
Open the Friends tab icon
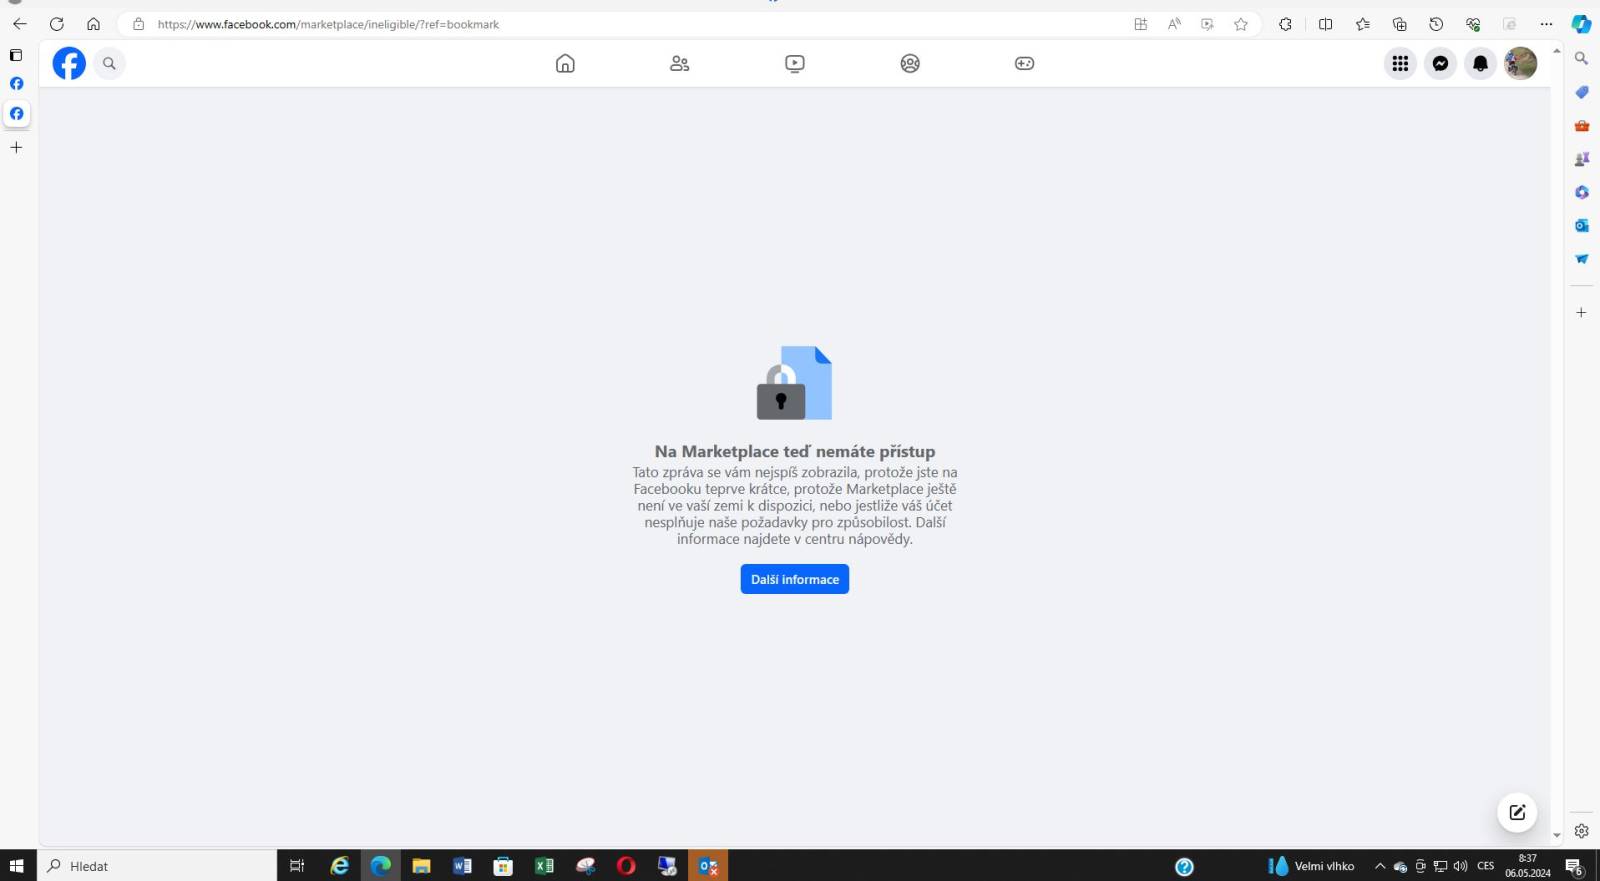680,63
